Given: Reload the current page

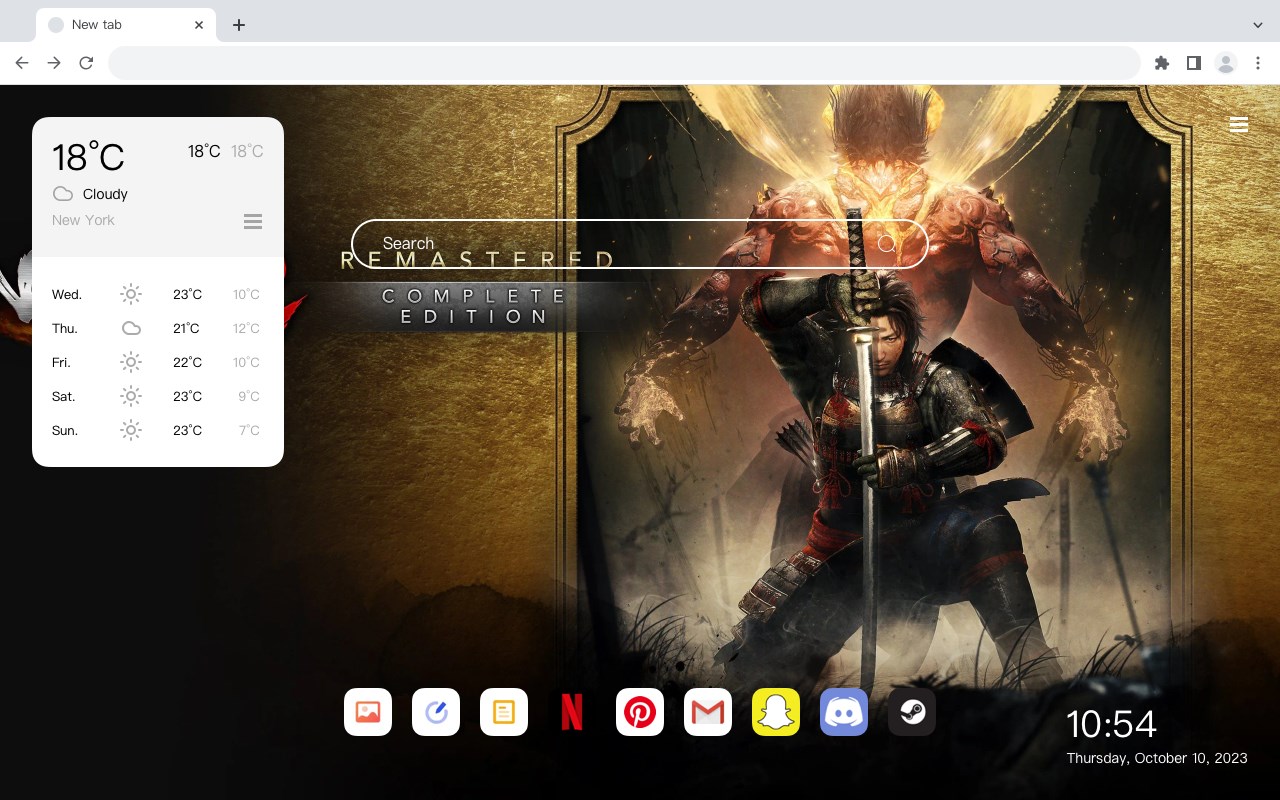Looking at the screenshot, I should 86,63.
